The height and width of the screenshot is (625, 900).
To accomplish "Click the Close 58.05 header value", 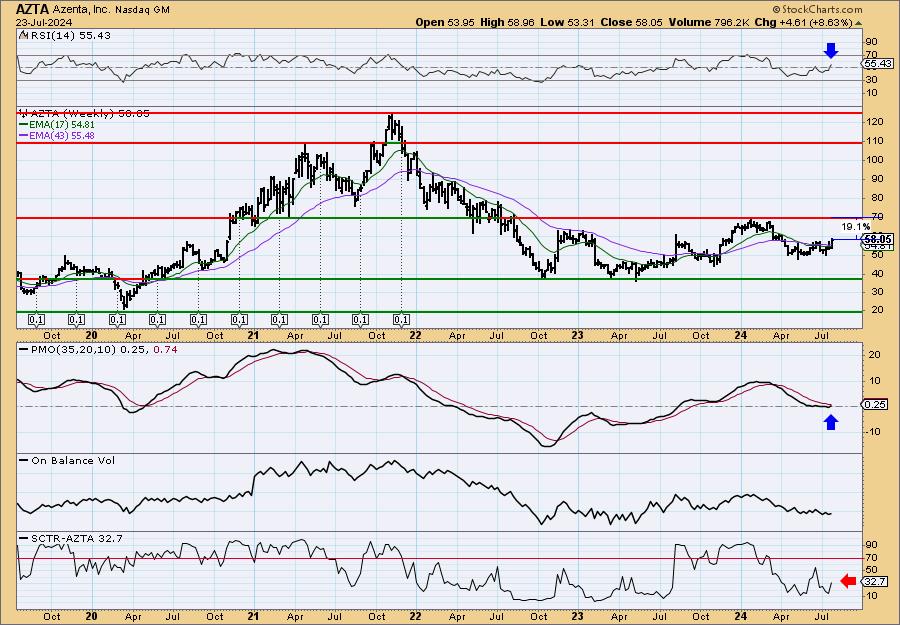I will (631, 22).
